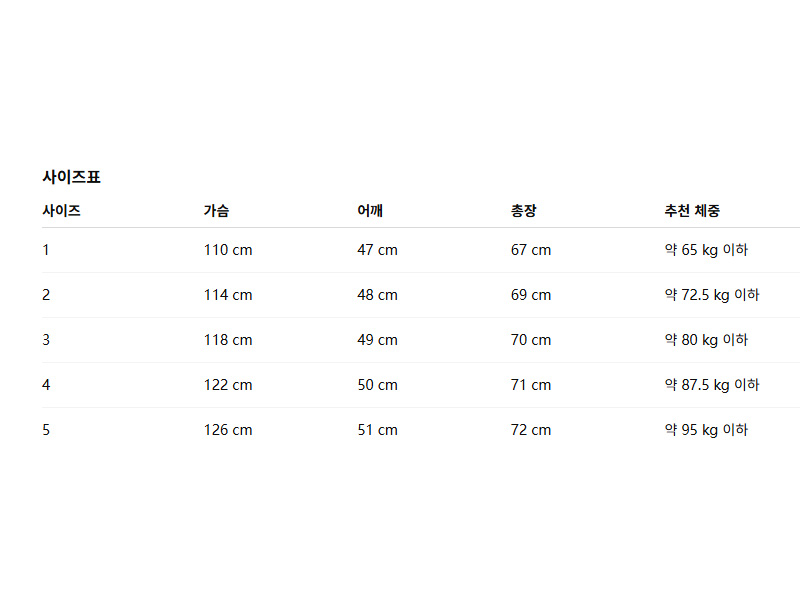The width and height of the screenshot is (800, 600).
Task: Click the size 1 row label
Action: [46, 250]
